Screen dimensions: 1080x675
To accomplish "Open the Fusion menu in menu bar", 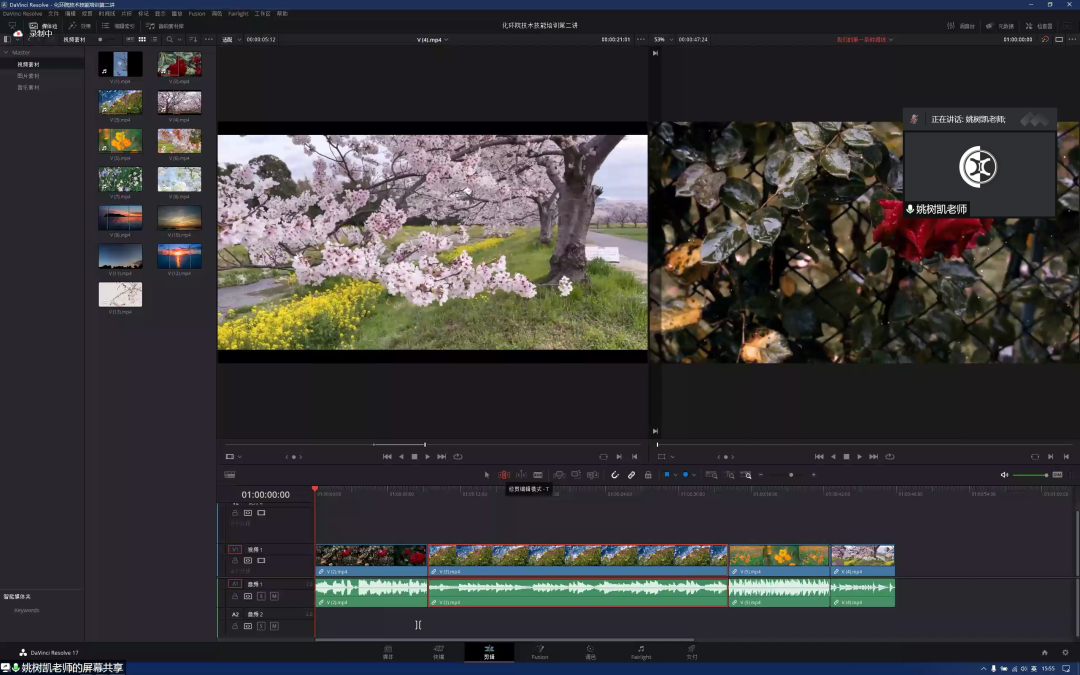I will tap(197, 14).
